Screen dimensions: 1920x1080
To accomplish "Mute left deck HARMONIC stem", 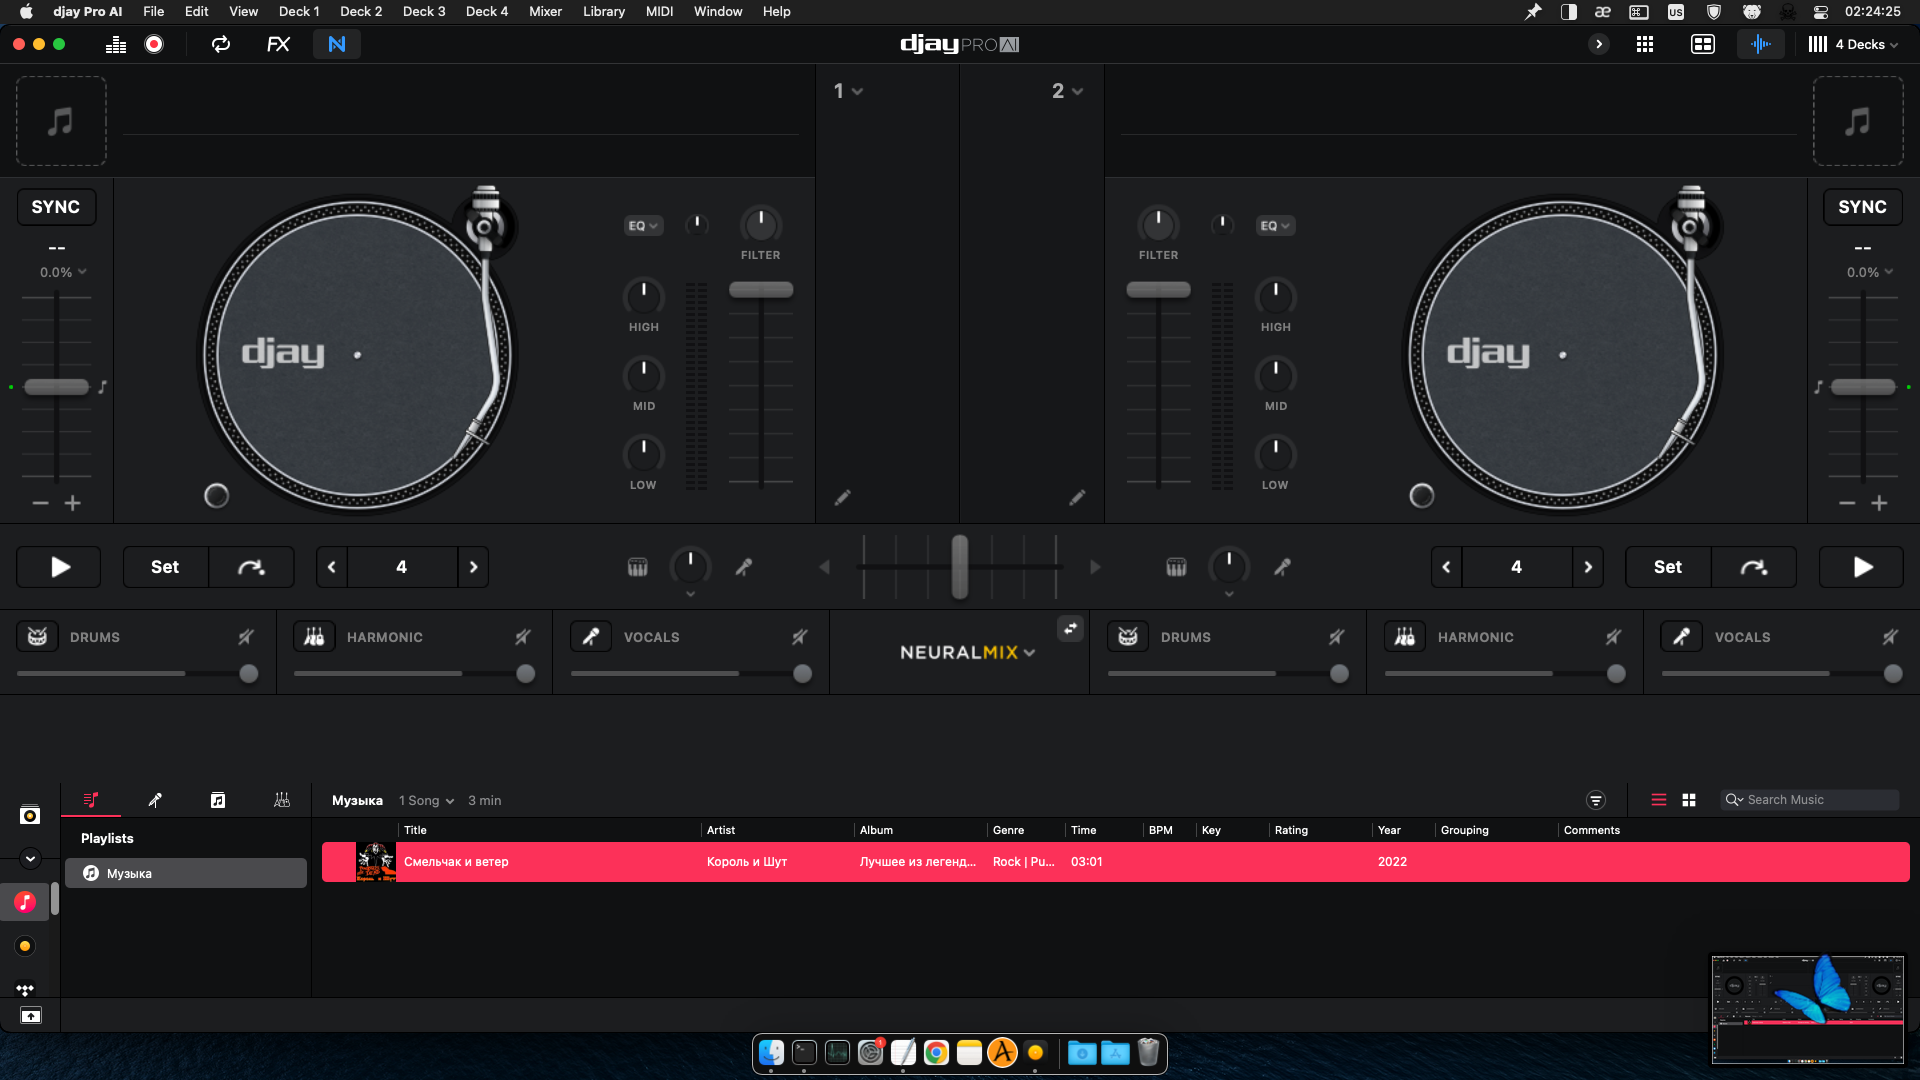I will [x=523, y=637].
